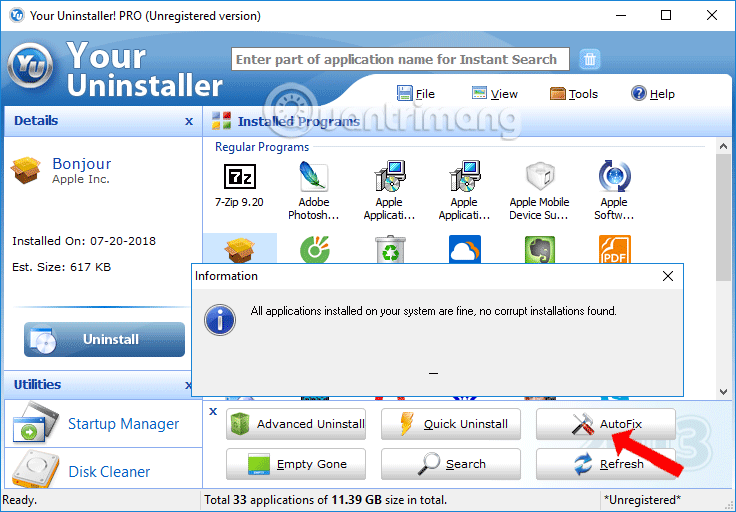Screen dimensions: 736x512
Task: Click the Ready status bar text
Action: tap(20, 500)
